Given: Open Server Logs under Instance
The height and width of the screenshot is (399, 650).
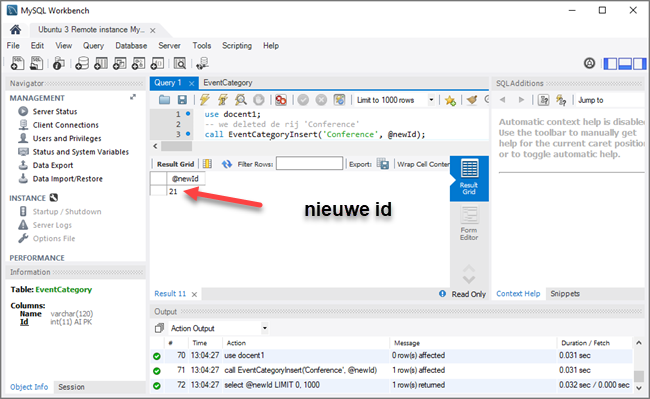Looking at the screenshot, I should point(52,225).
